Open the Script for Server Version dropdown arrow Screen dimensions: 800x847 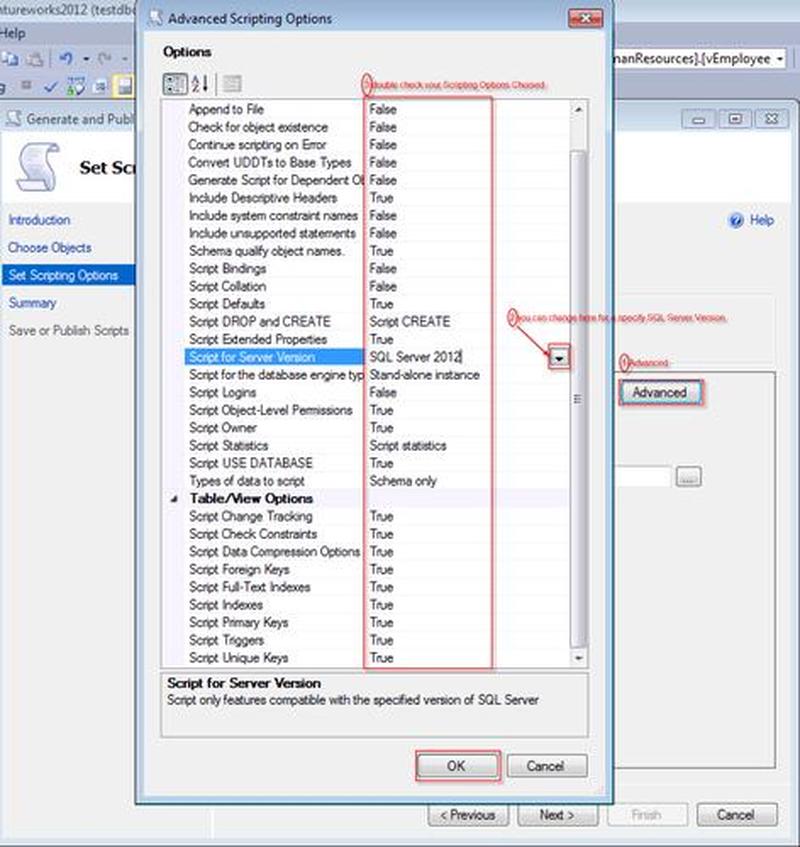(x=559, y=358)
